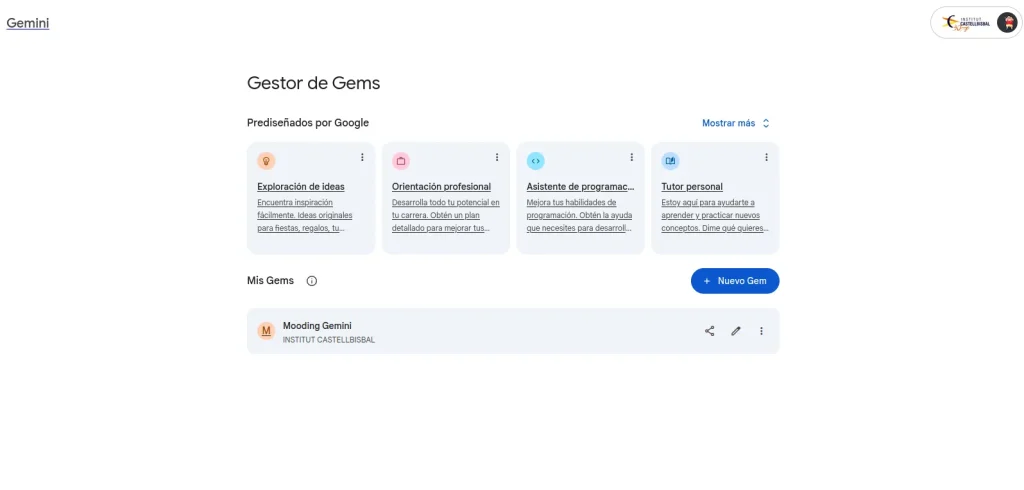Click the book icon on Tutor personal
The height and width of the screenshot is (490, 1024).
[670, 161]
